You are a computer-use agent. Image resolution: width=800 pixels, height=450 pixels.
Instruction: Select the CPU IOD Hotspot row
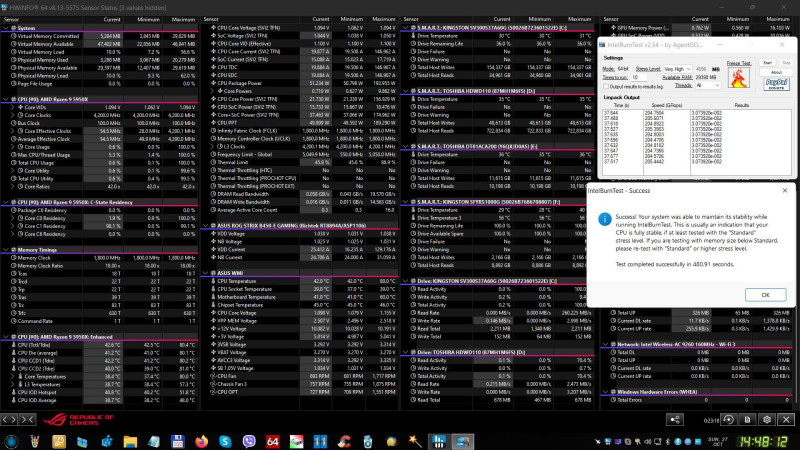(x=99, y=392)
